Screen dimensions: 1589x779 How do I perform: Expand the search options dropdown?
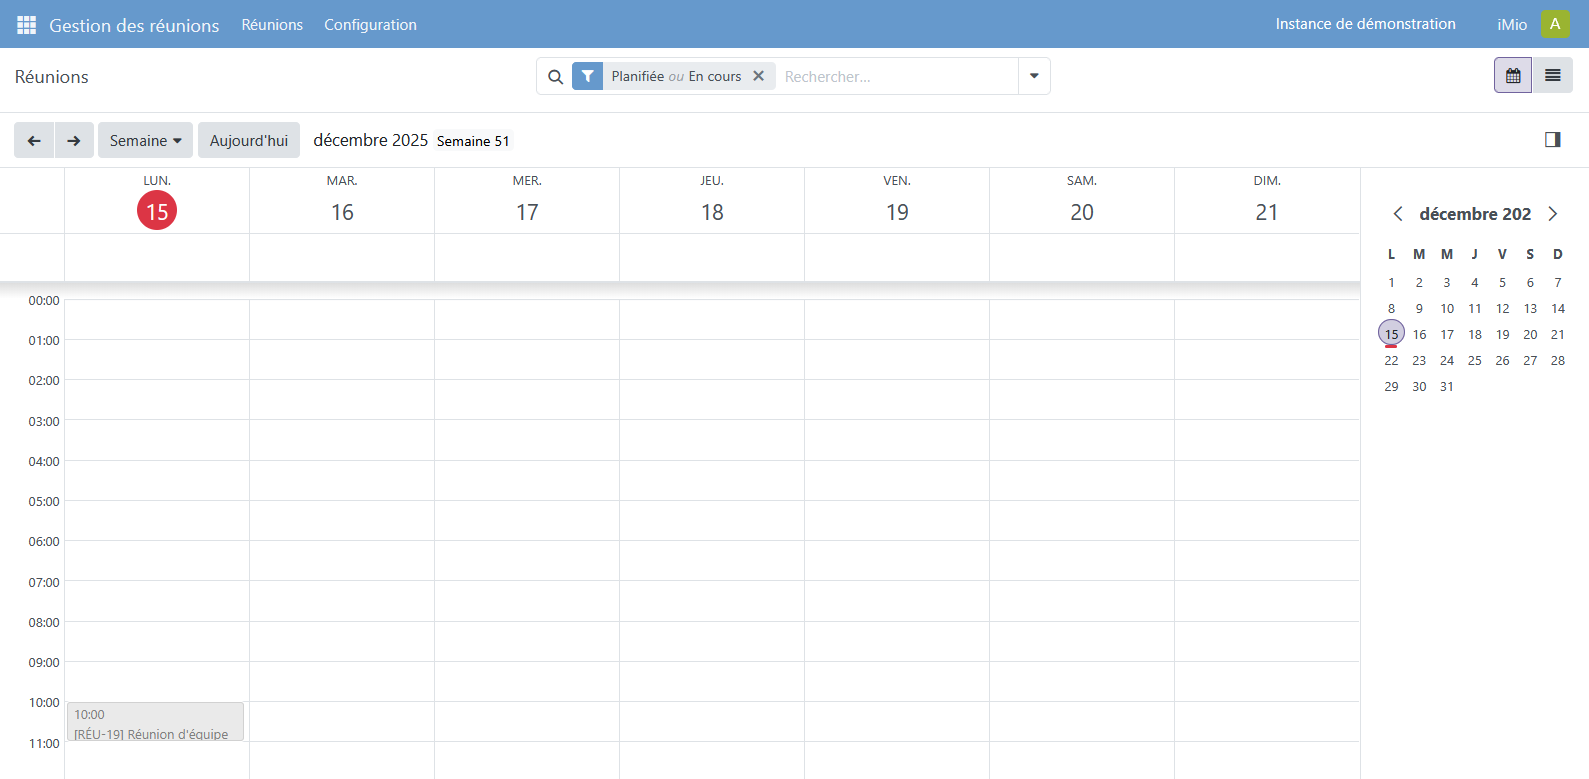pos(1034,76)
